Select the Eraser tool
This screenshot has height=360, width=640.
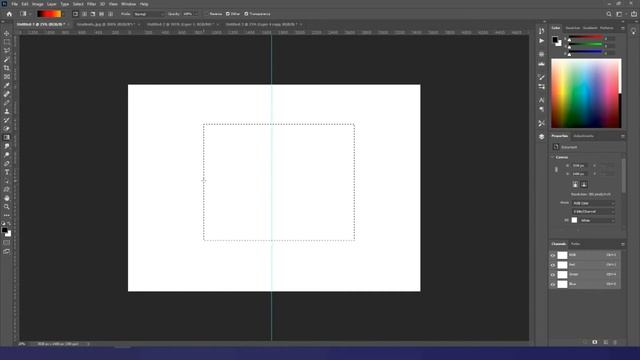(x=7, y=129)
